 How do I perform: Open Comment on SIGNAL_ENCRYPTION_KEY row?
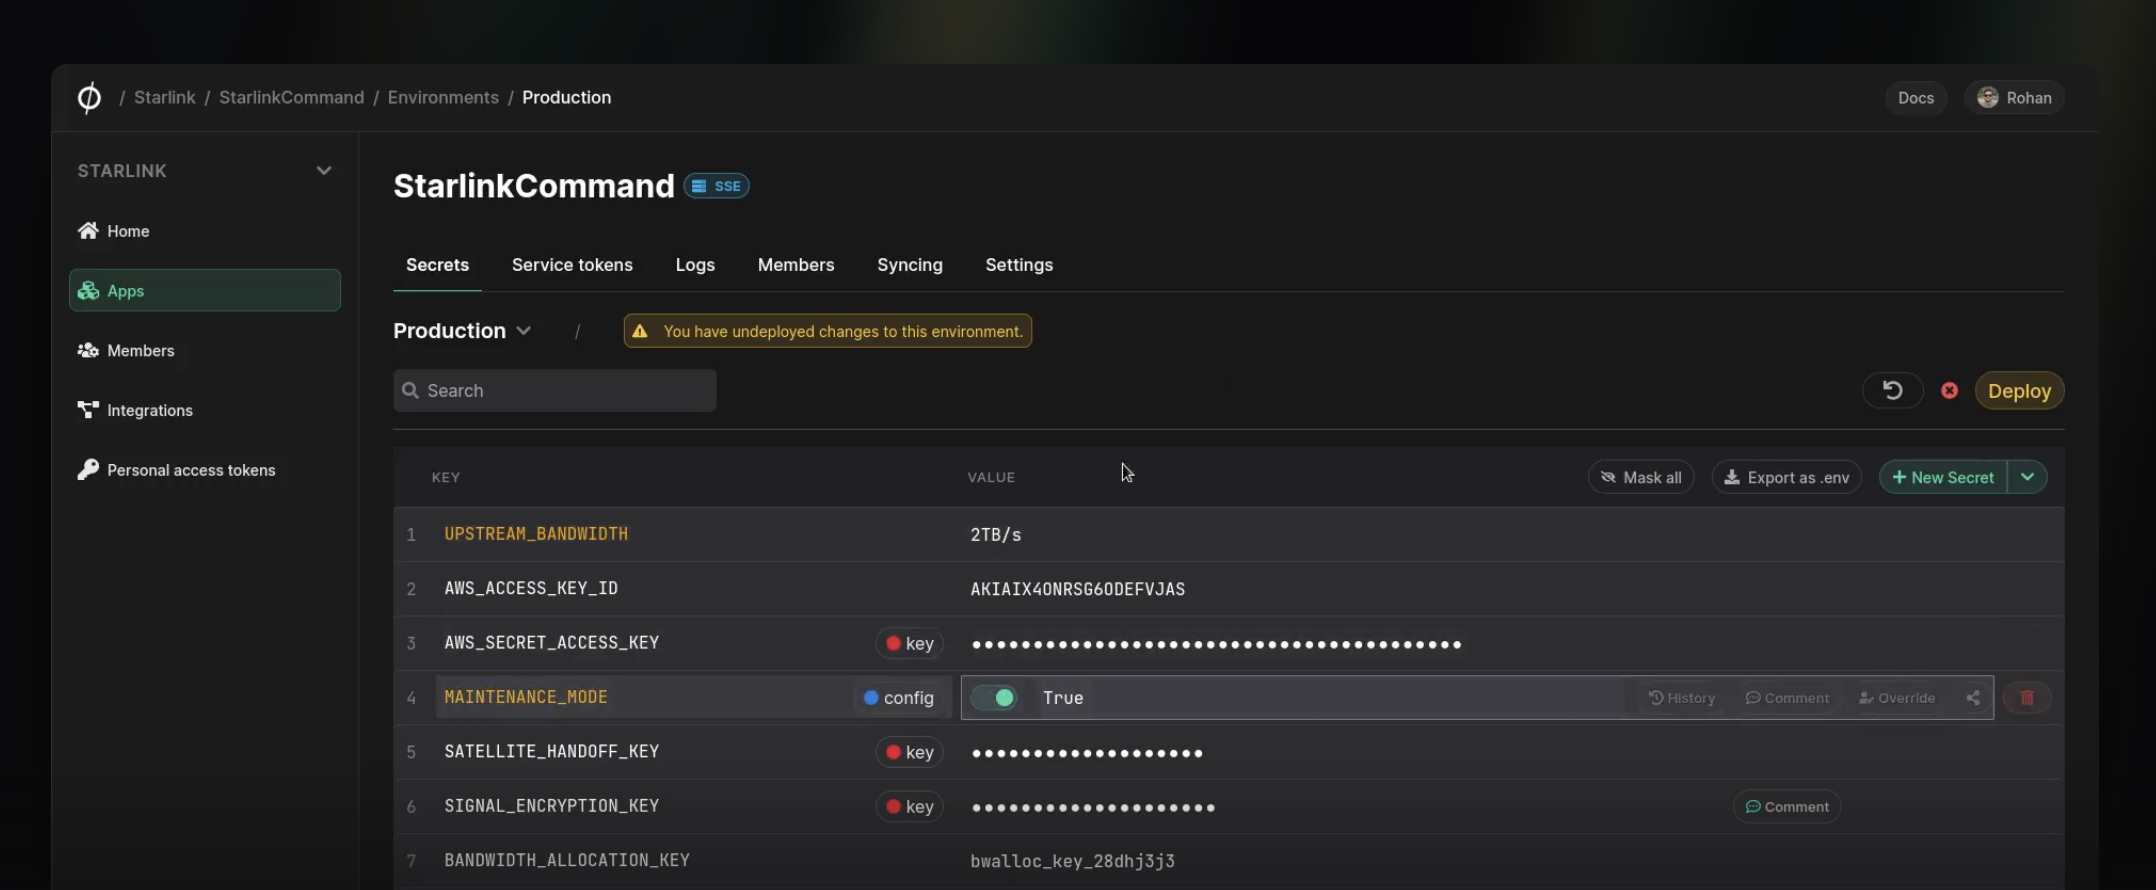1787,807
